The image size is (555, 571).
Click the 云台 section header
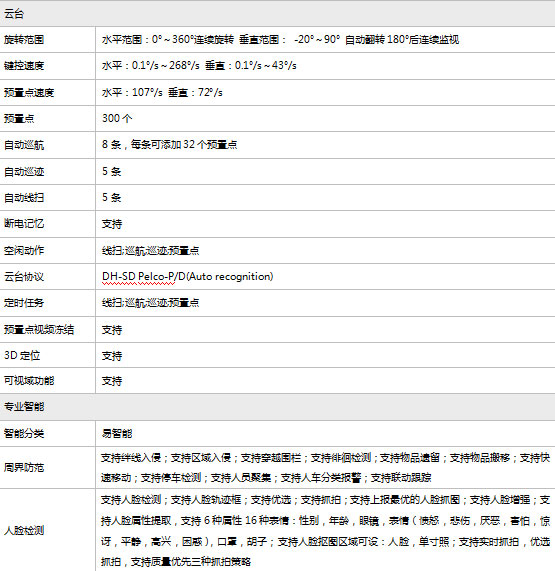point(278,14)
